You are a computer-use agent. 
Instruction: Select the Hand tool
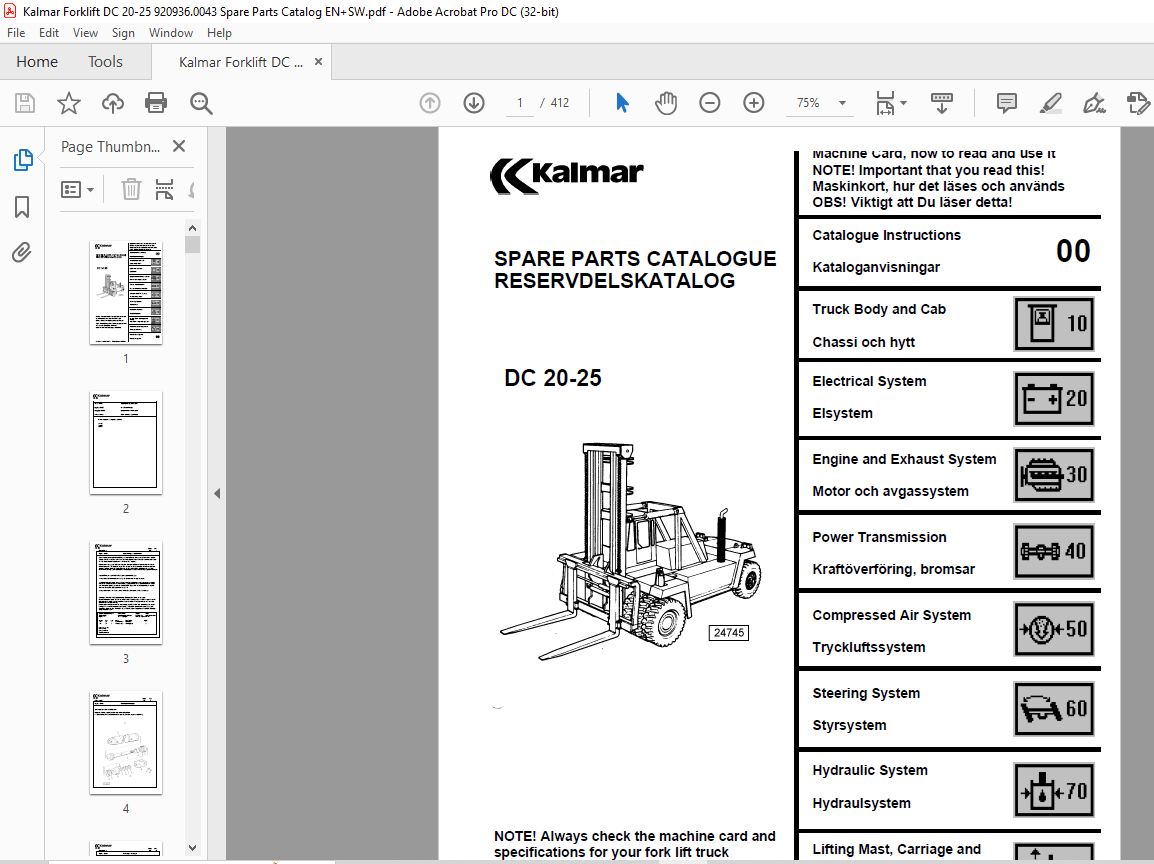(666, 102)
